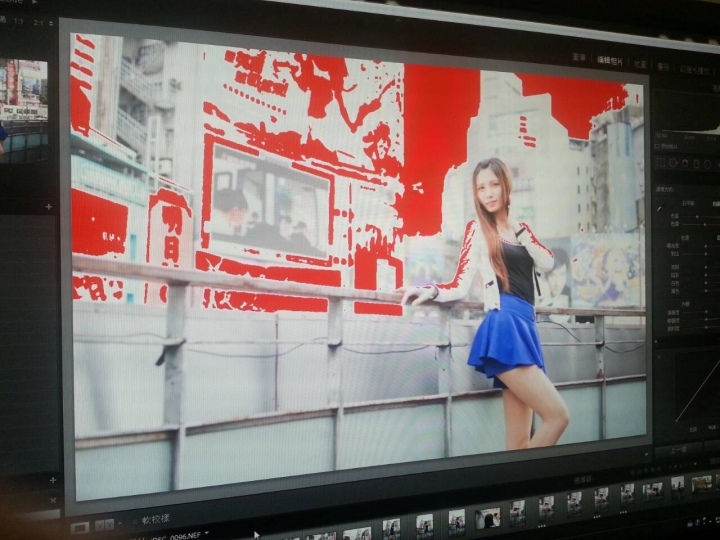720x540 pixels.
Task: Open the before/after view options dropdown arrow
Action: point(120,523)
